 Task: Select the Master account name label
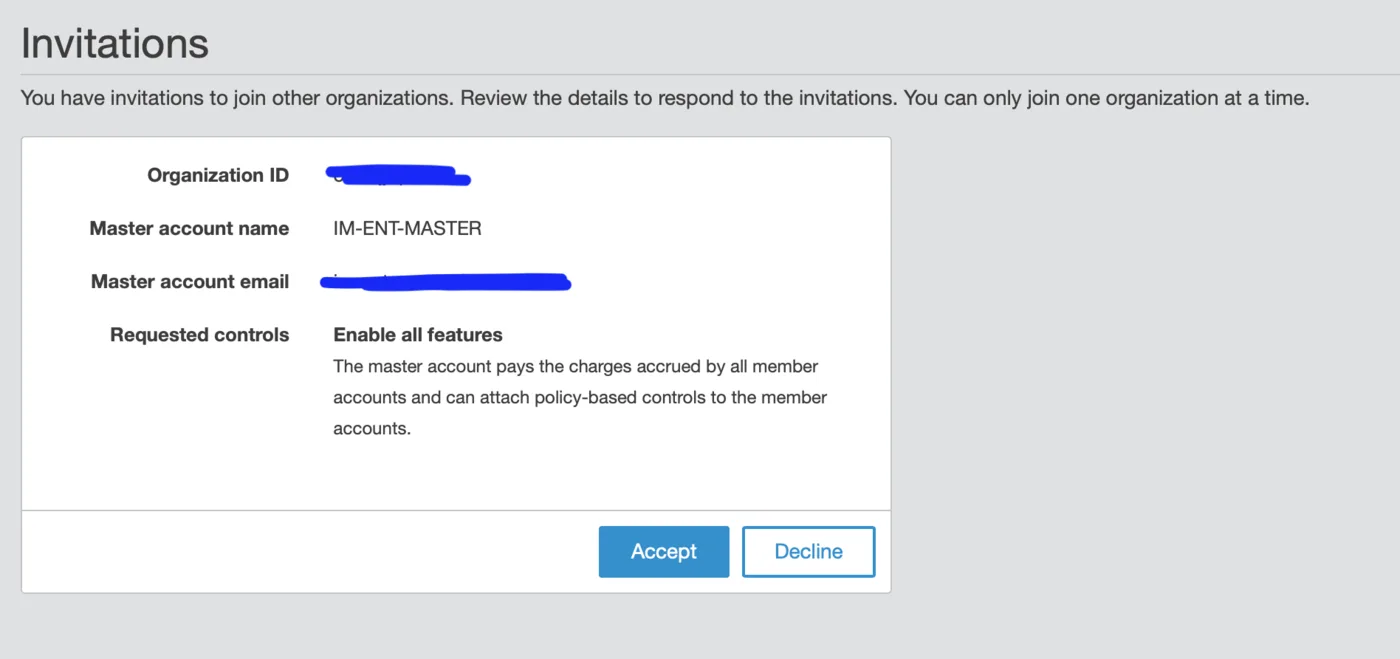(189, 228)
